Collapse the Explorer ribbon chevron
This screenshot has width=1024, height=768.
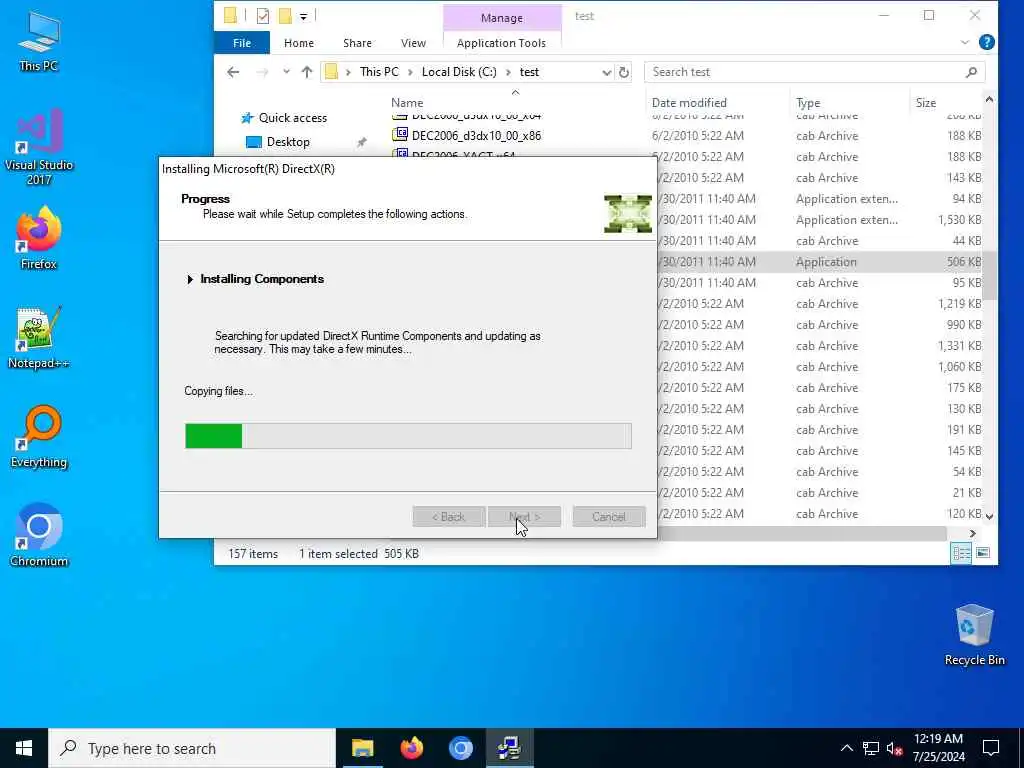point(965,42)
